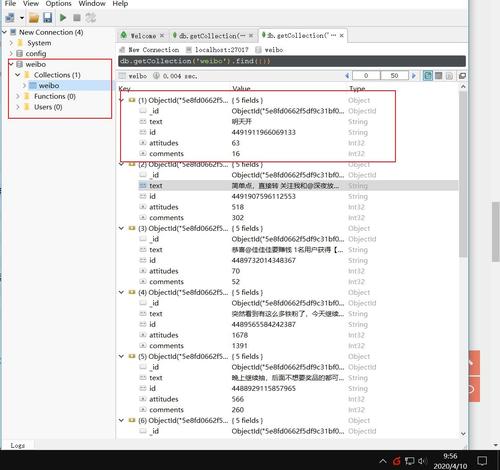Expand the Users (0) folder
The width and height of the screenshot is (500, 470).
coord(18,107)
